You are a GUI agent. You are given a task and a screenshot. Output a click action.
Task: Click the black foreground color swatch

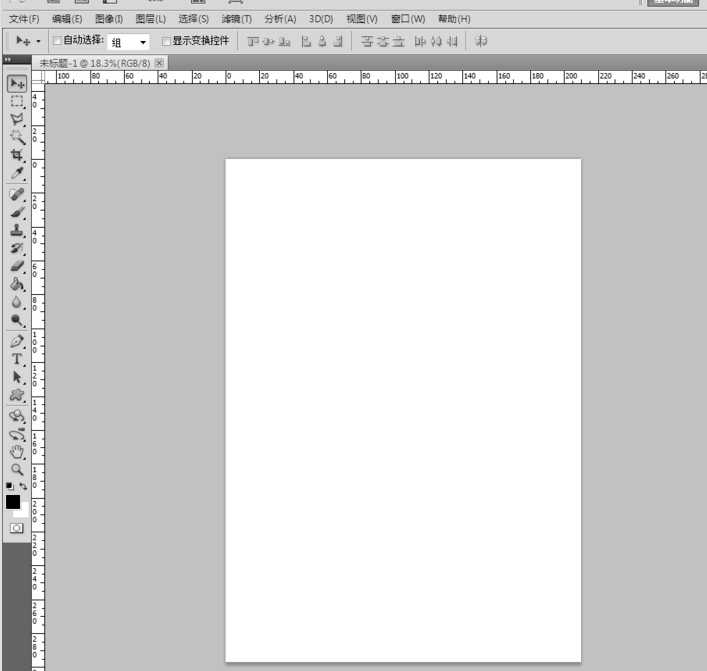pos(13,501)
